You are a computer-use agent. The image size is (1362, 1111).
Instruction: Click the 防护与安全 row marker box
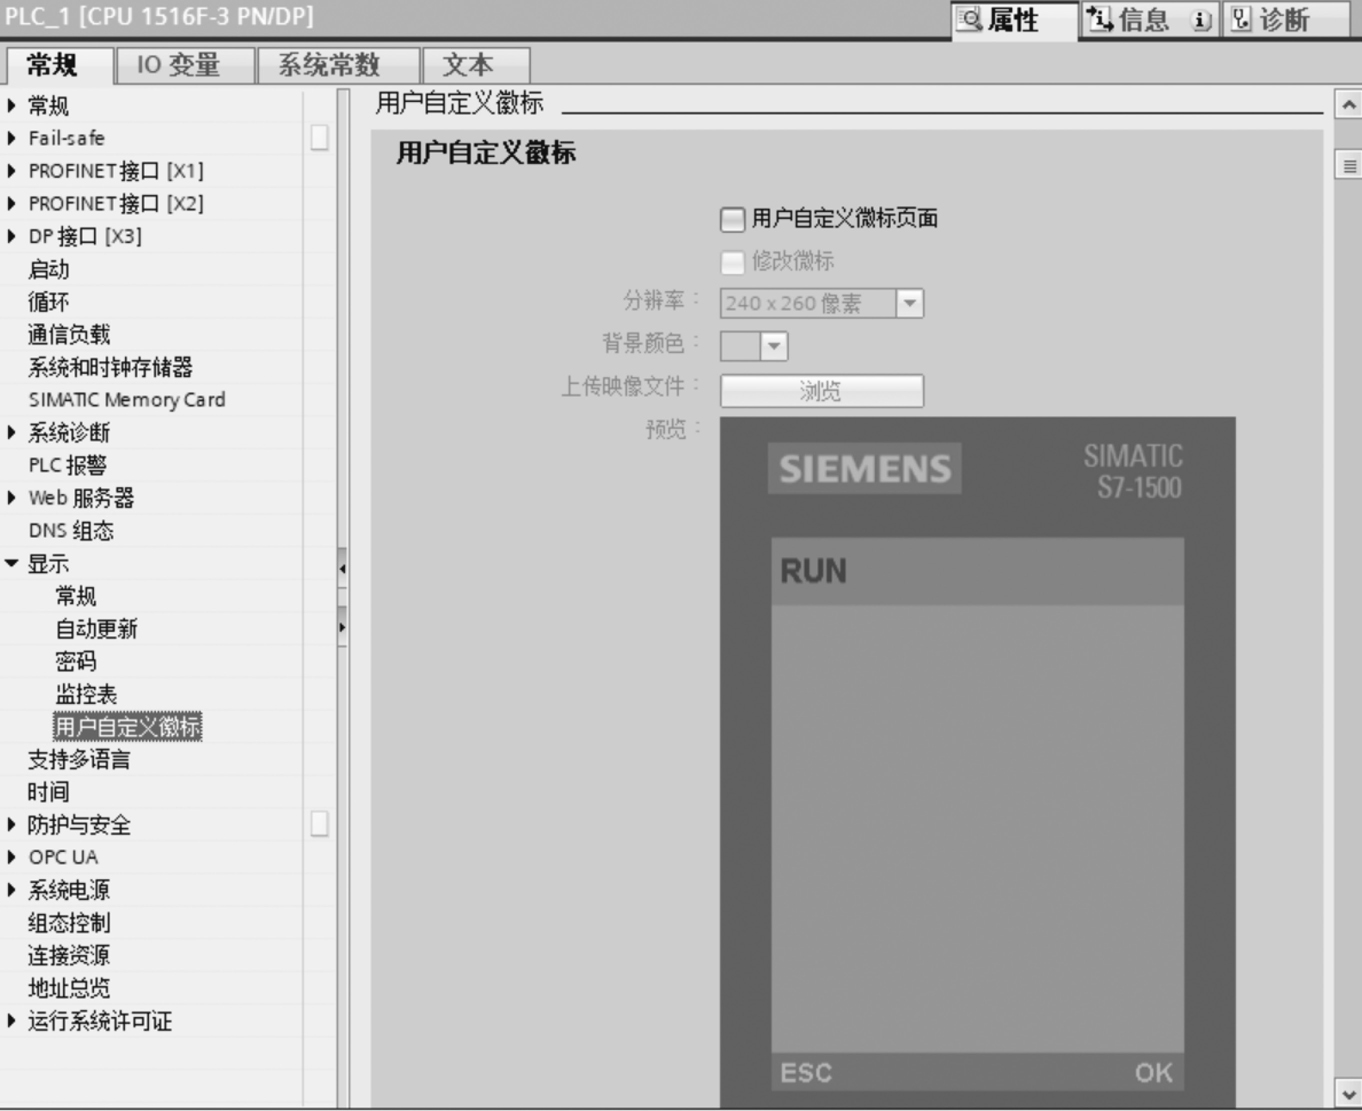319,825
